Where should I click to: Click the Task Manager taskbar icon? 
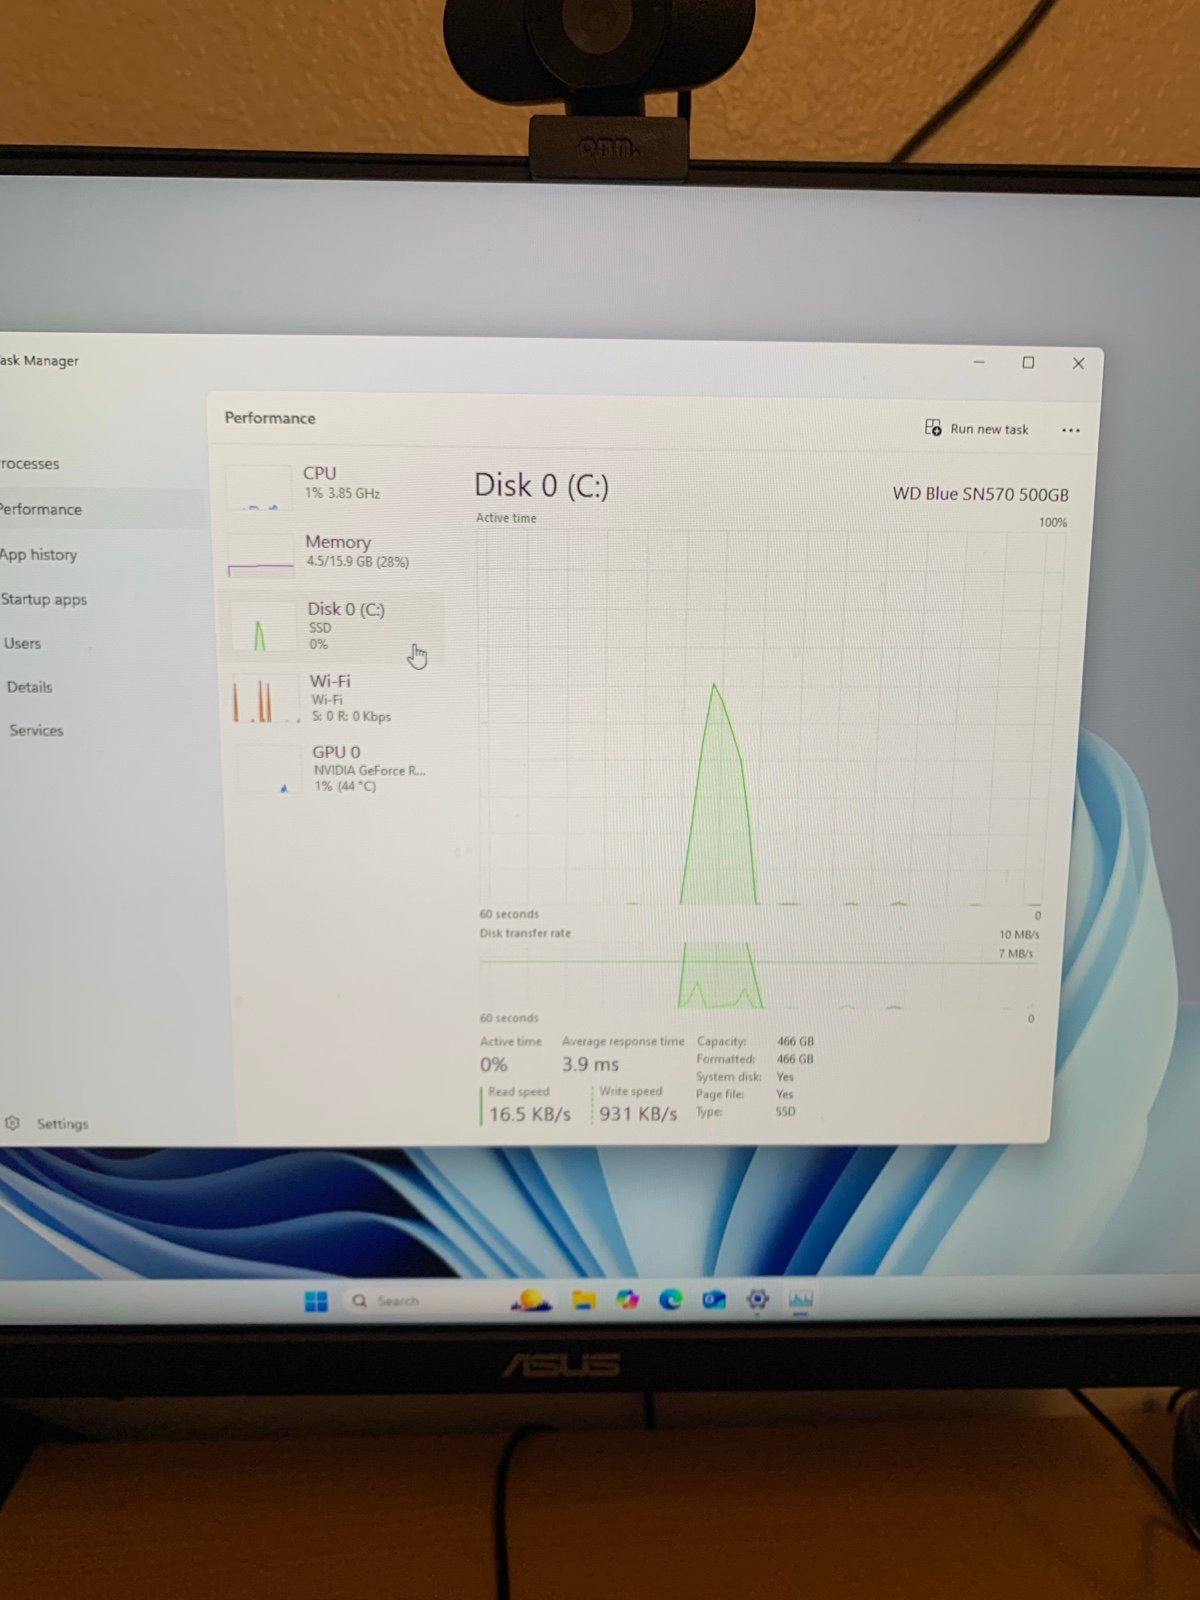click(x=801, y=1300)
